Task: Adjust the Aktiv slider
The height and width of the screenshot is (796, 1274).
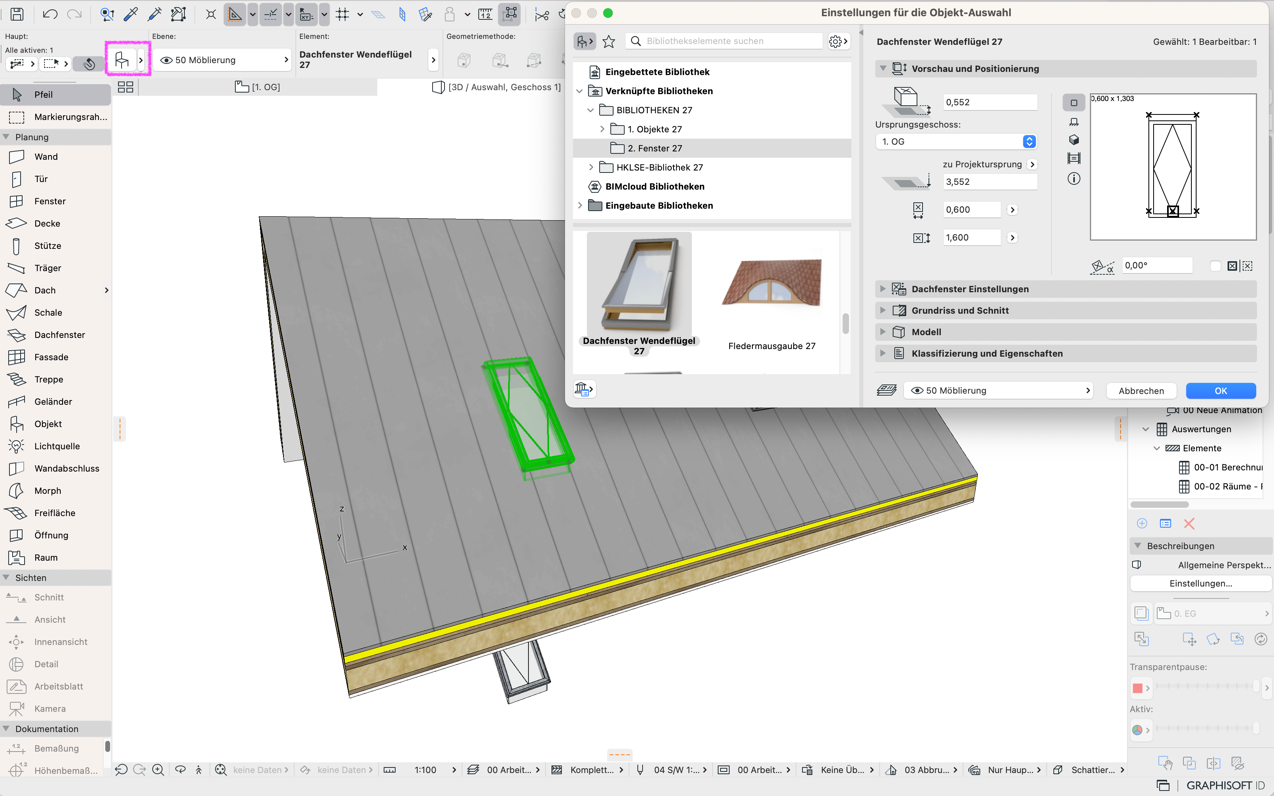Action: (x=1206, y=729)
